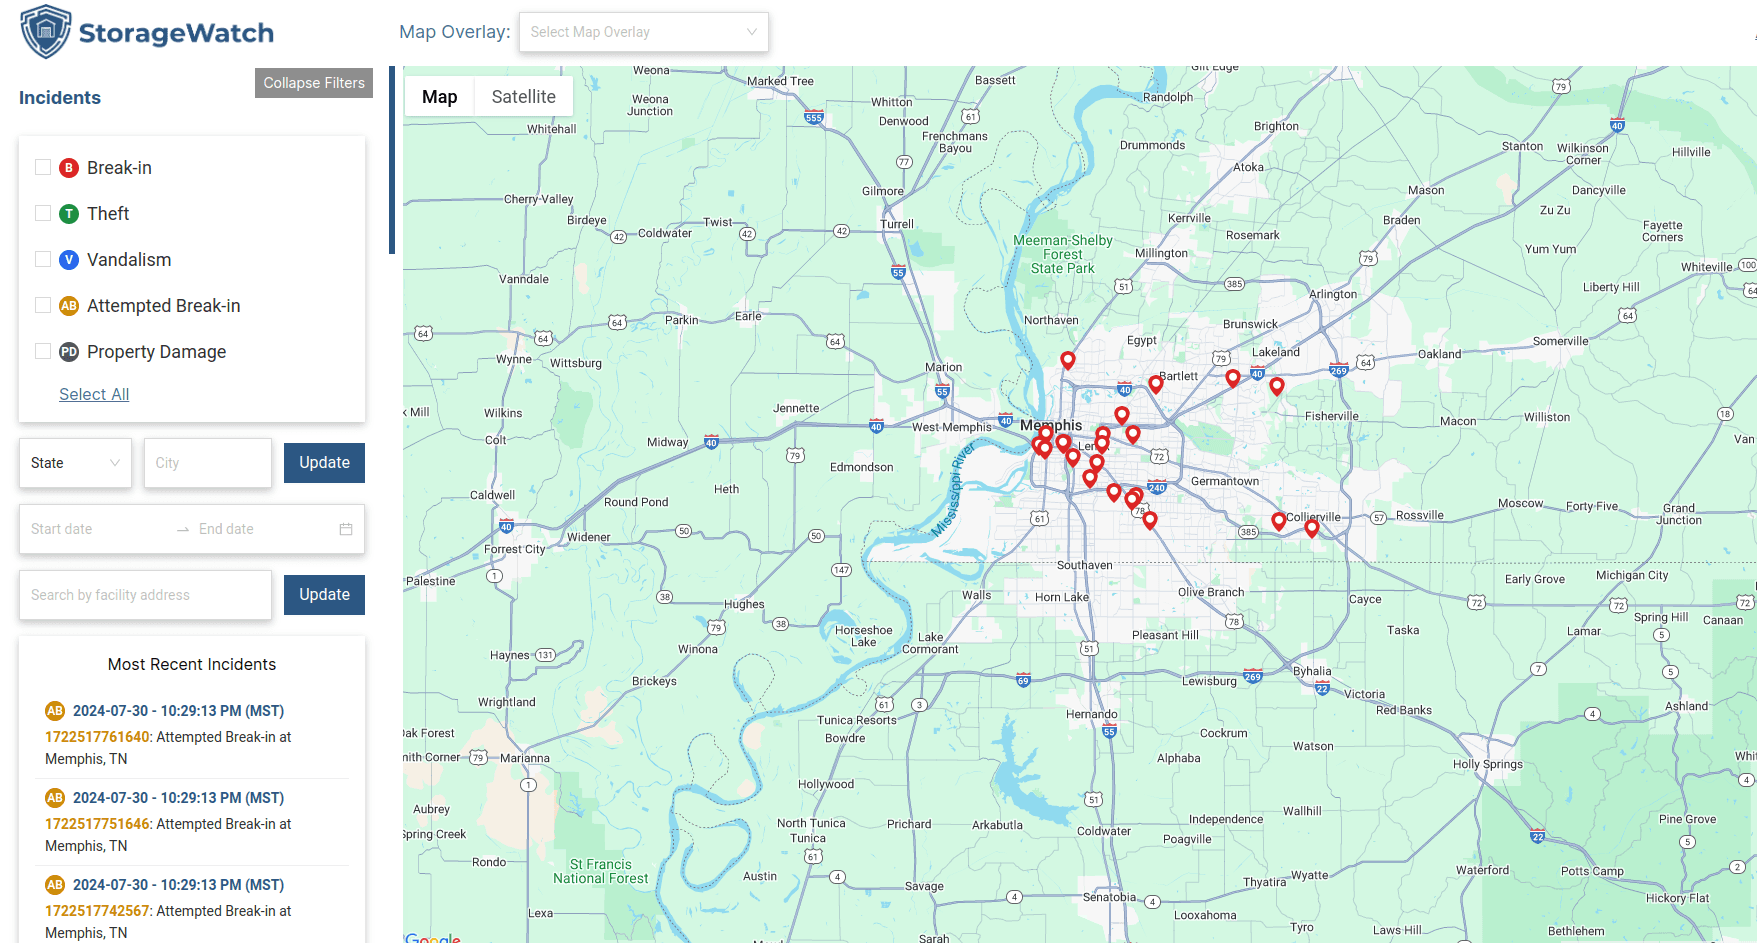Click the map pin near Bartlett
This screenshot has height=943, width=1757.
(1155, 384)
